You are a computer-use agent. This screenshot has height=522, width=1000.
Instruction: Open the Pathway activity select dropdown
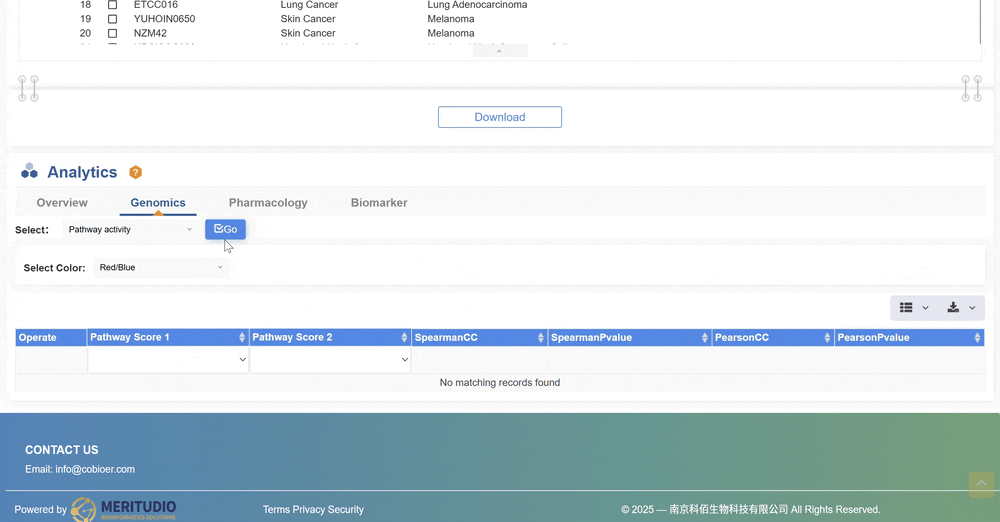(x=130, y=230)
